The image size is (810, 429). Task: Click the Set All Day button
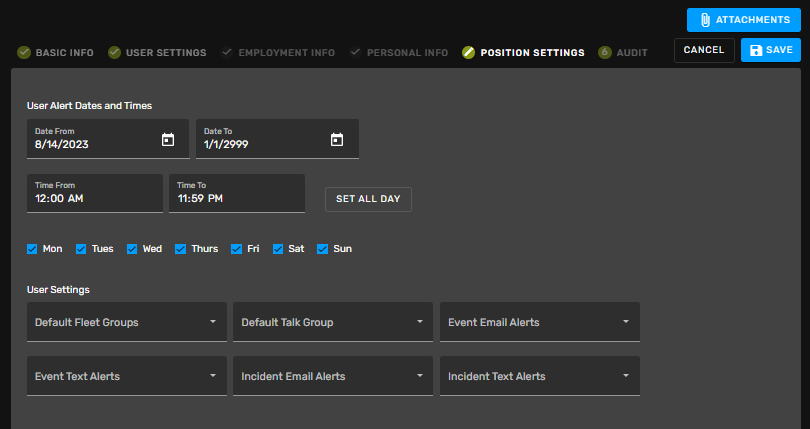(x=368, y=199)
